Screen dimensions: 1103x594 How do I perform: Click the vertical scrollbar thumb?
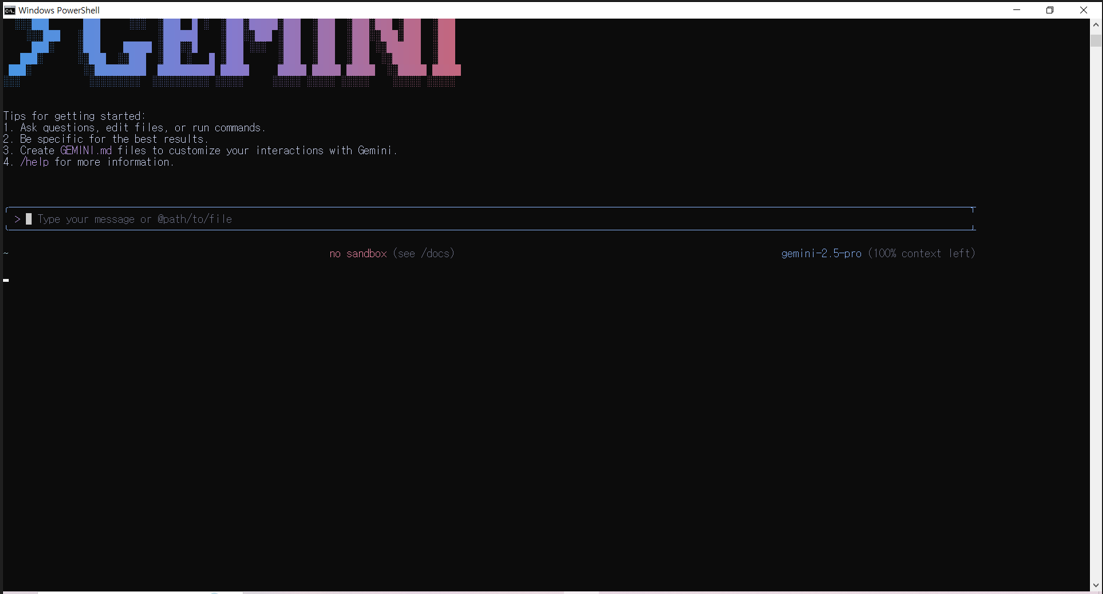click(x=1096, y=39)
